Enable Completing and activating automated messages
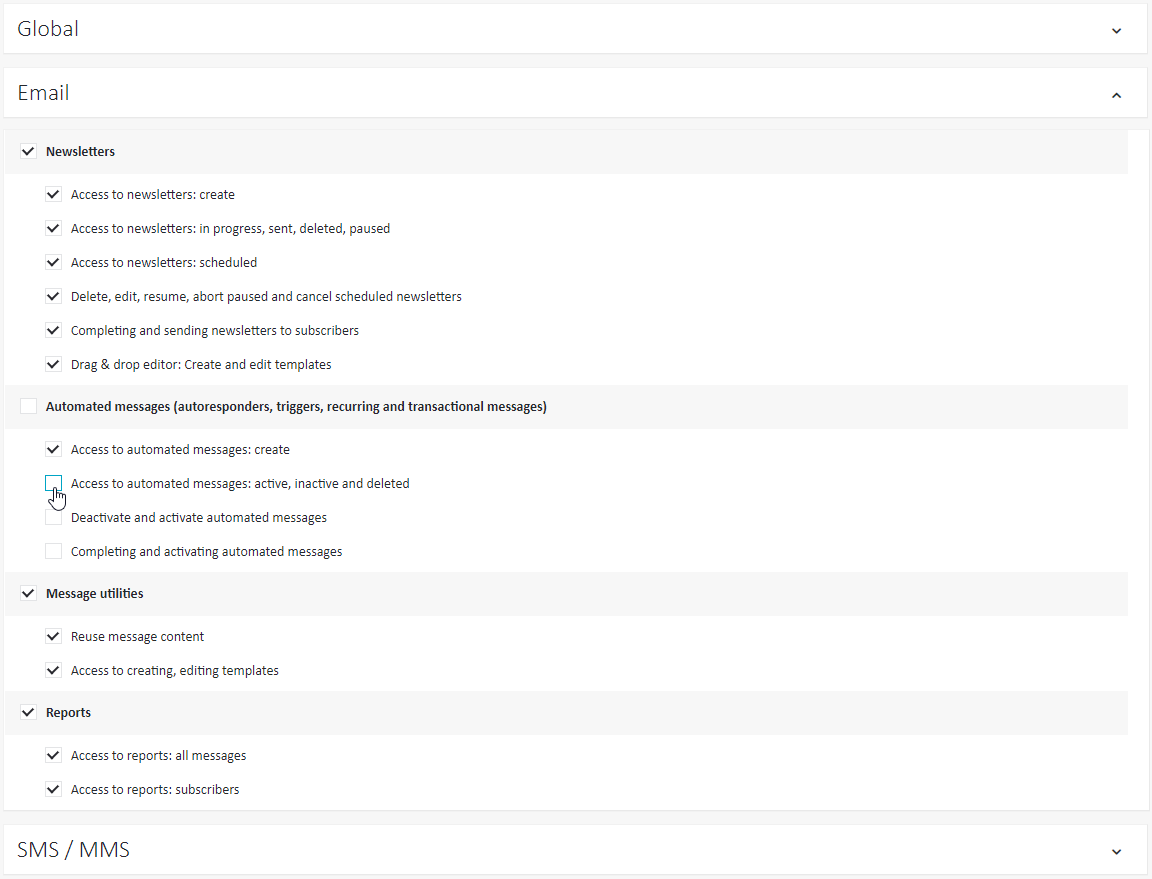 click(54, 551)
